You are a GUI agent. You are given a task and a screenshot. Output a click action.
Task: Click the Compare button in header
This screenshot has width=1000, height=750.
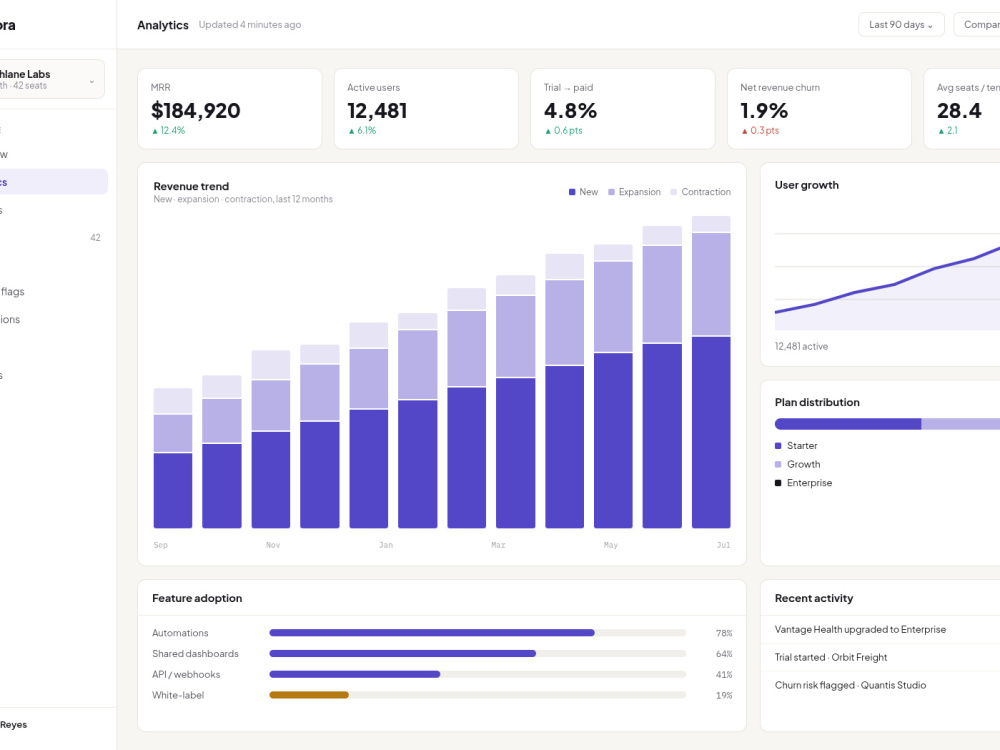(977, 25)
